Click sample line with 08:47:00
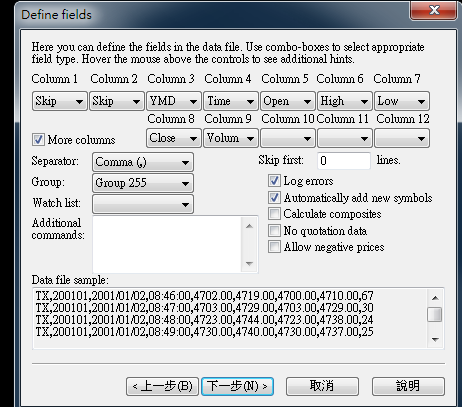Image resolution: width=462 pixels, height=407 pixels. tap(204, 308)
